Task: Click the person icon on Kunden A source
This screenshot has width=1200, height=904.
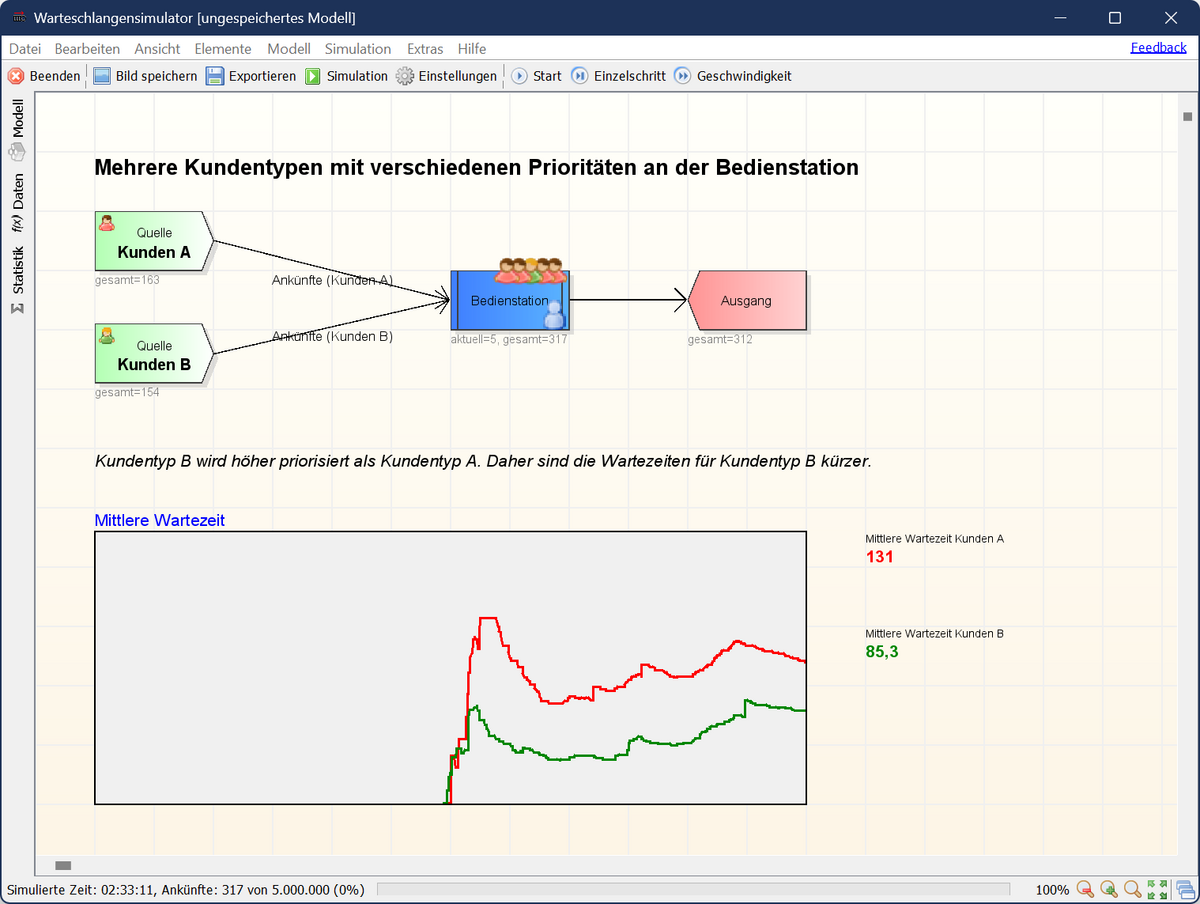Action: pos(107,223)
